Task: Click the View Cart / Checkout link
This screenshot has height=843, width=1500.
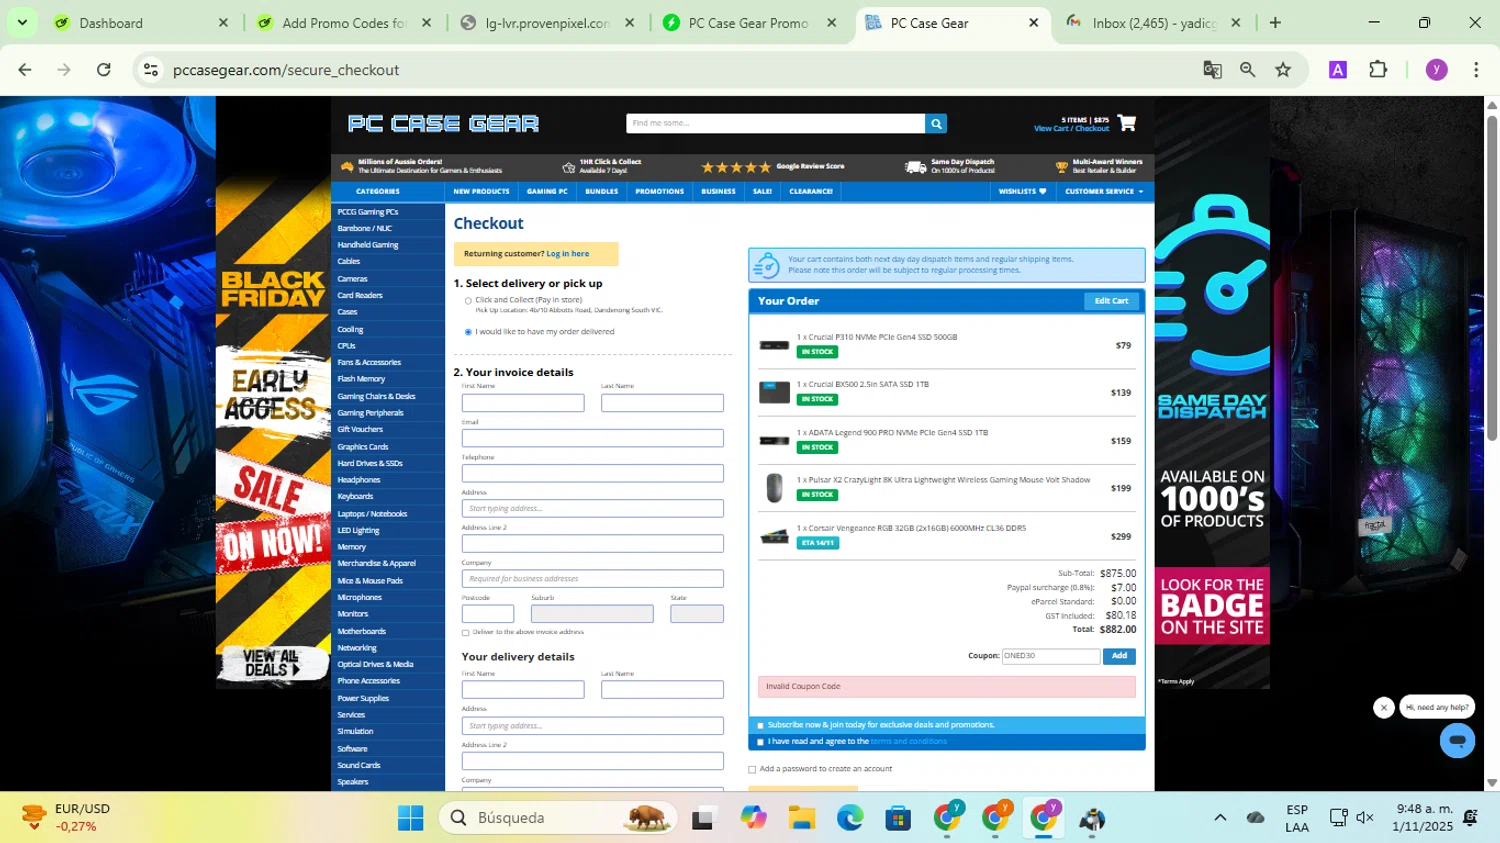Action: [1071, 128]
